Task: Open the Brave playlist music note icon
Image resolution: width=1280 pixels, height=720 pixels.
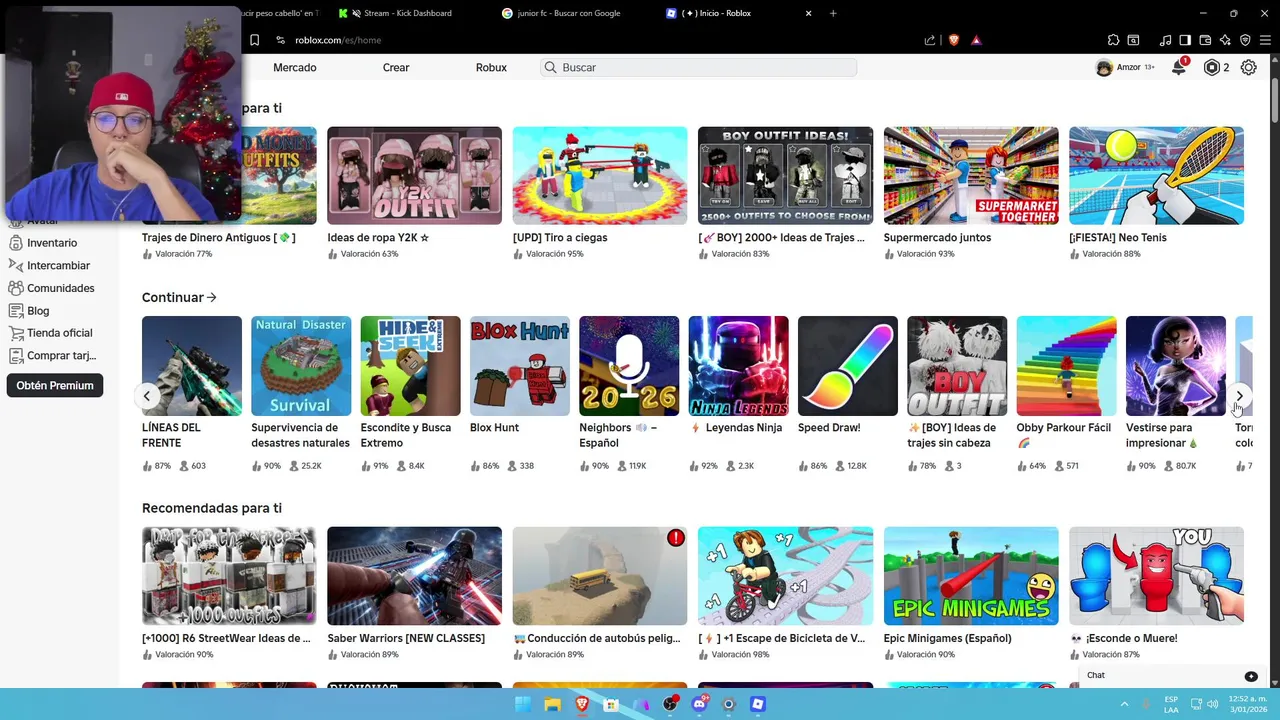Action: pos(1165,40)
